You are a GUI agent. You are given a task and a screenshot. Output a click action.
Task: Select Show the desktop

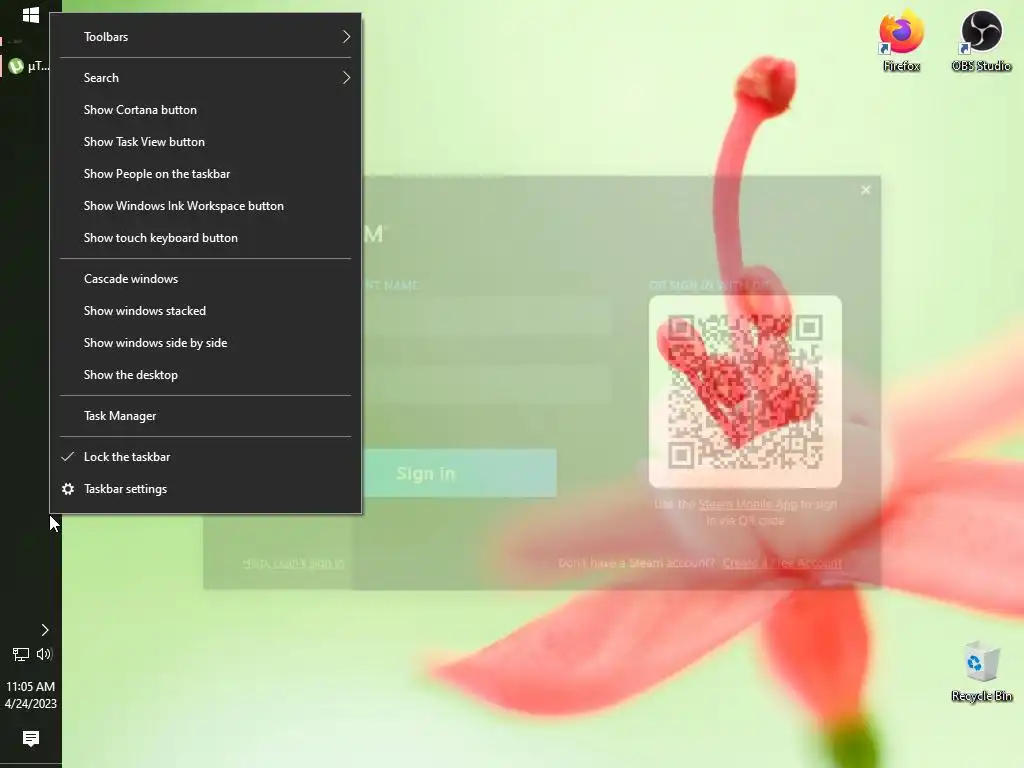tap(206, 375)
